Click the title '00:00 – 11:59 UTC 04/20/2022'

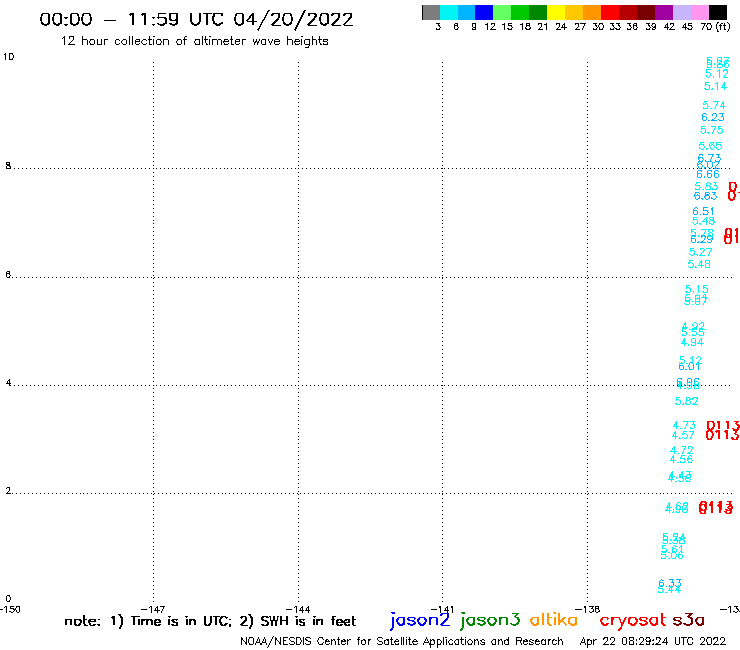coord(196,20)
